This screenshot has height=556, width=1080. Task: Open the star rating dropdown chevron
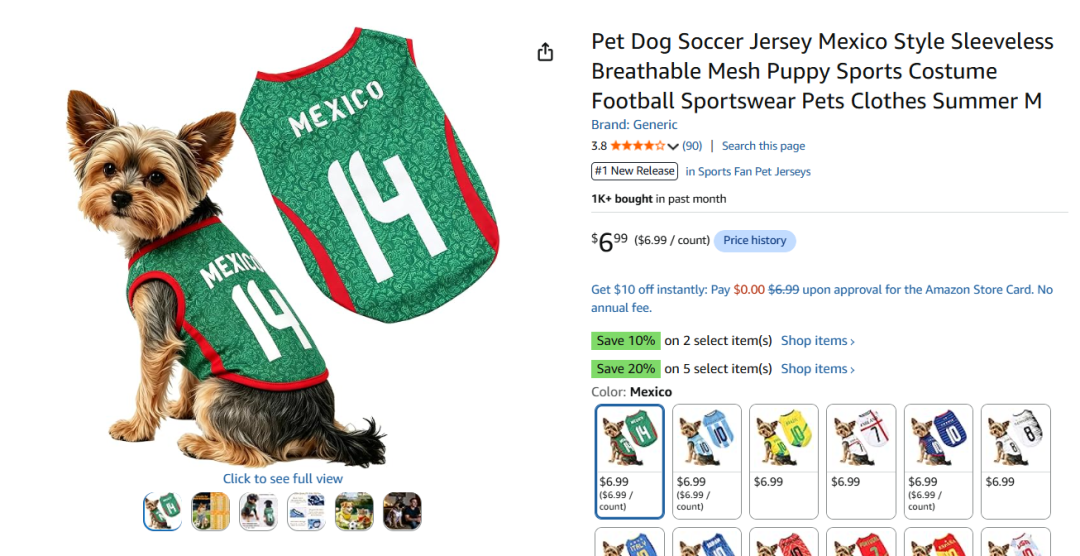(673, 146)
